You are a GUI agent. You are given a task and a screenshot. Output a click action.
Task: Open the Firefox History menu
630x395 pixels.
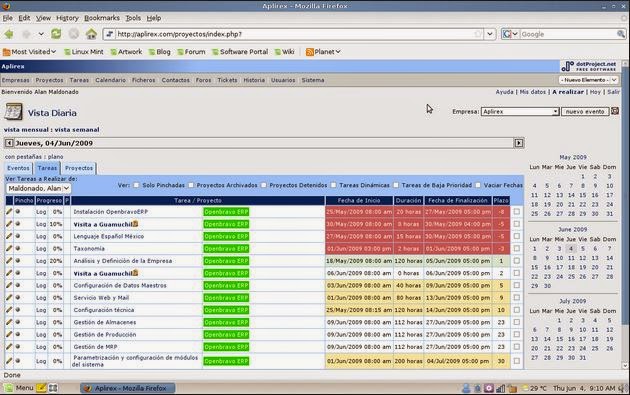point(67,18)
